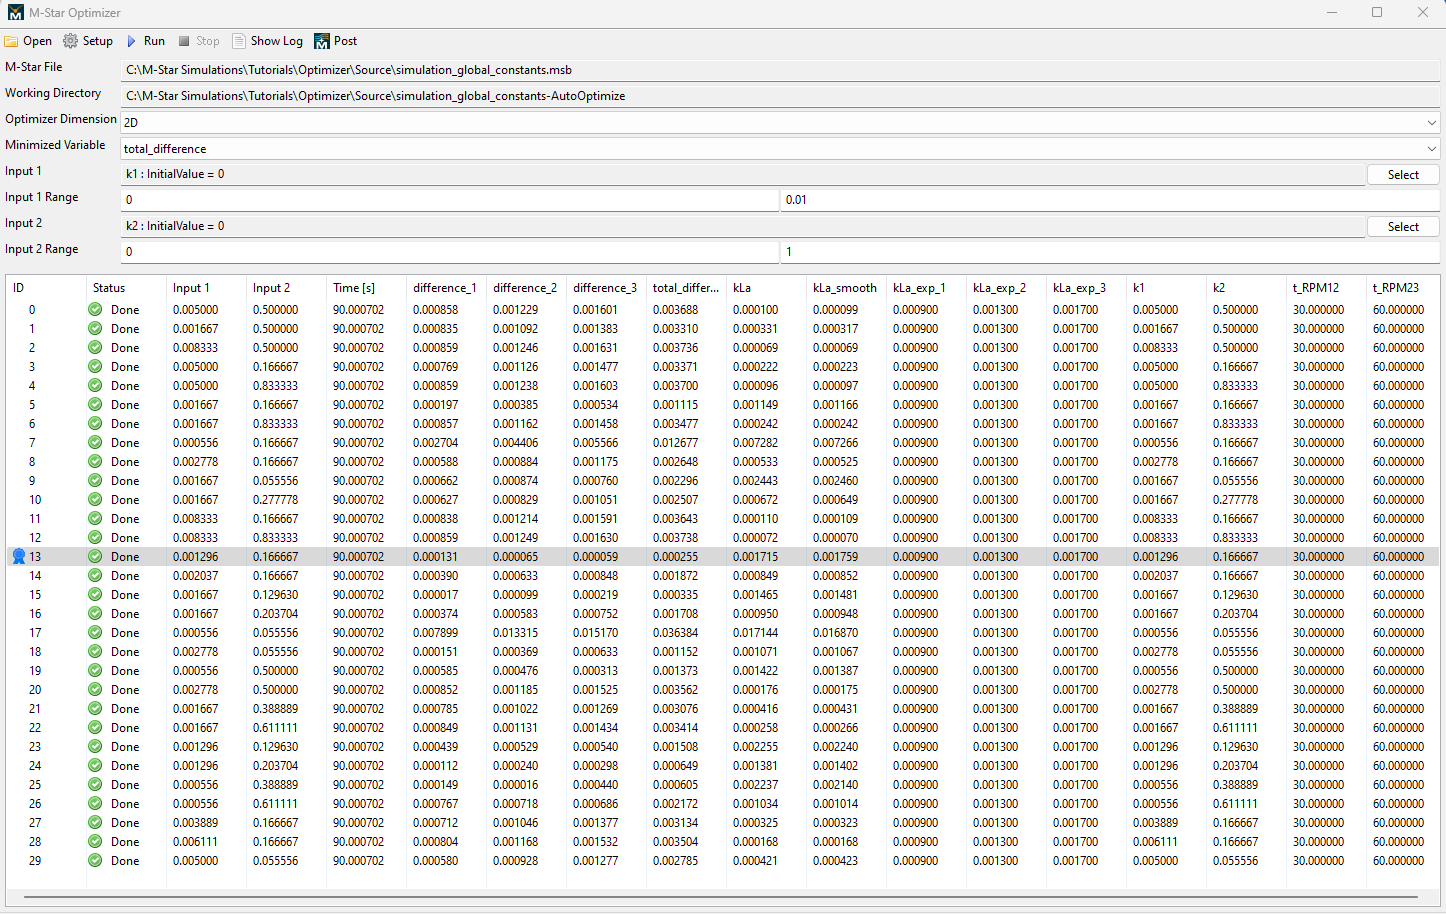1446x914 pixels.
Task: Sort by the k2 column header
Action: coord(1246,288)
